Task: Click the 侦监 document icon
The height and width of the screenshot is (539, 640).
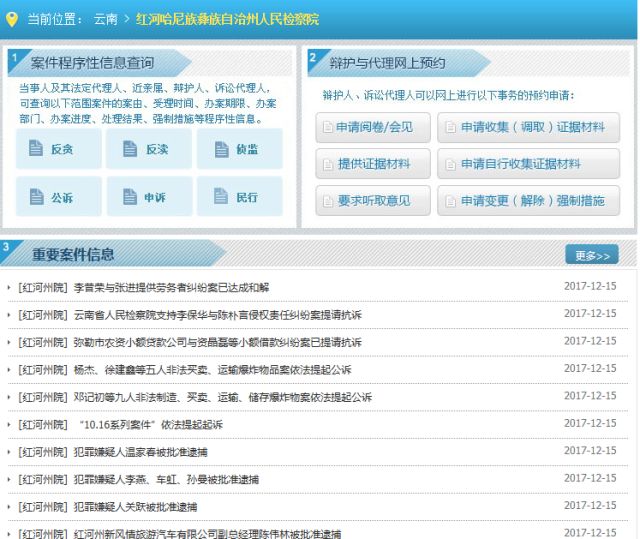Action: click(222, 149)
